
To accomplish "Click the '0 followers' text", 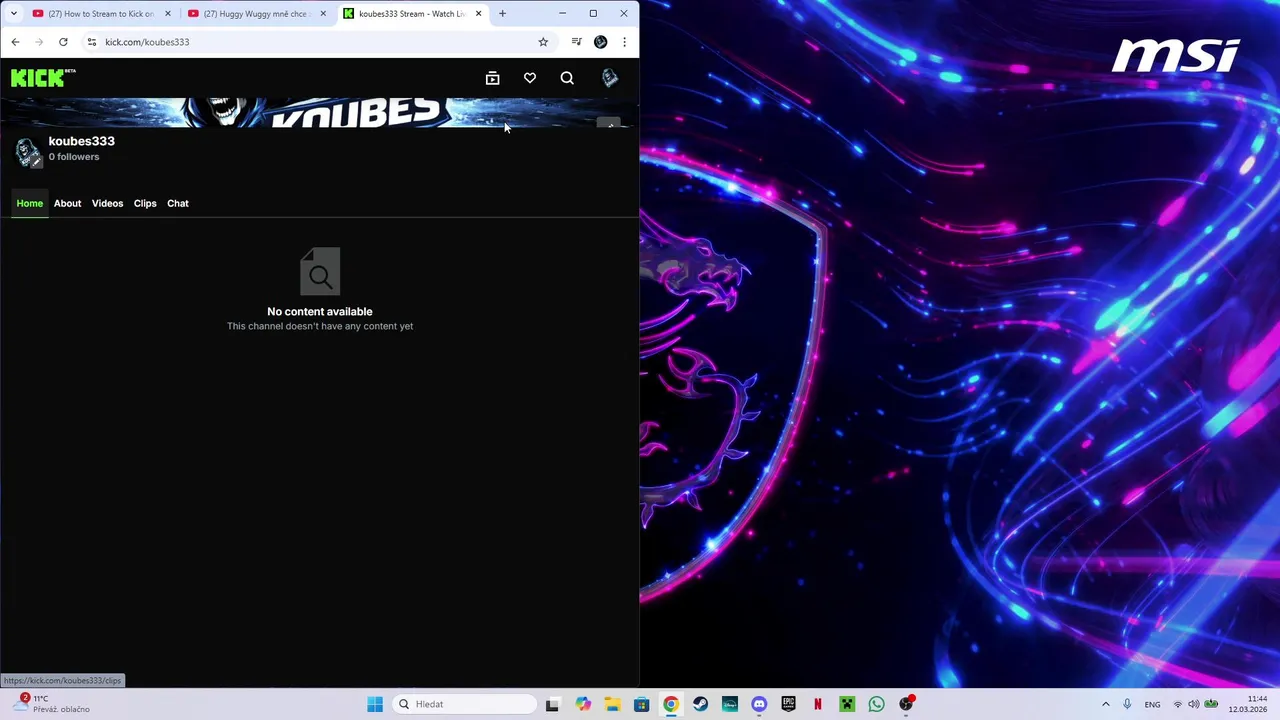I will (74, 157).
